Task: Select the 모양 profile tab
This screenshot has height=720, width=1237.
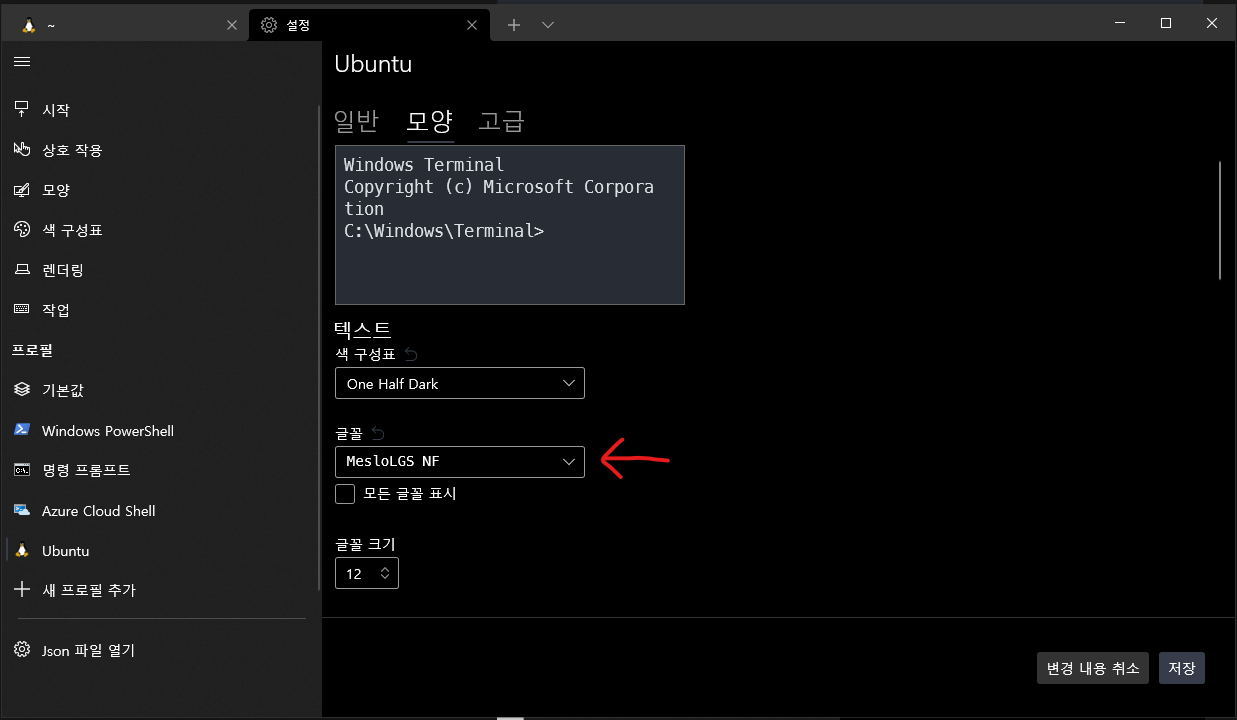Action: point(430,121)
